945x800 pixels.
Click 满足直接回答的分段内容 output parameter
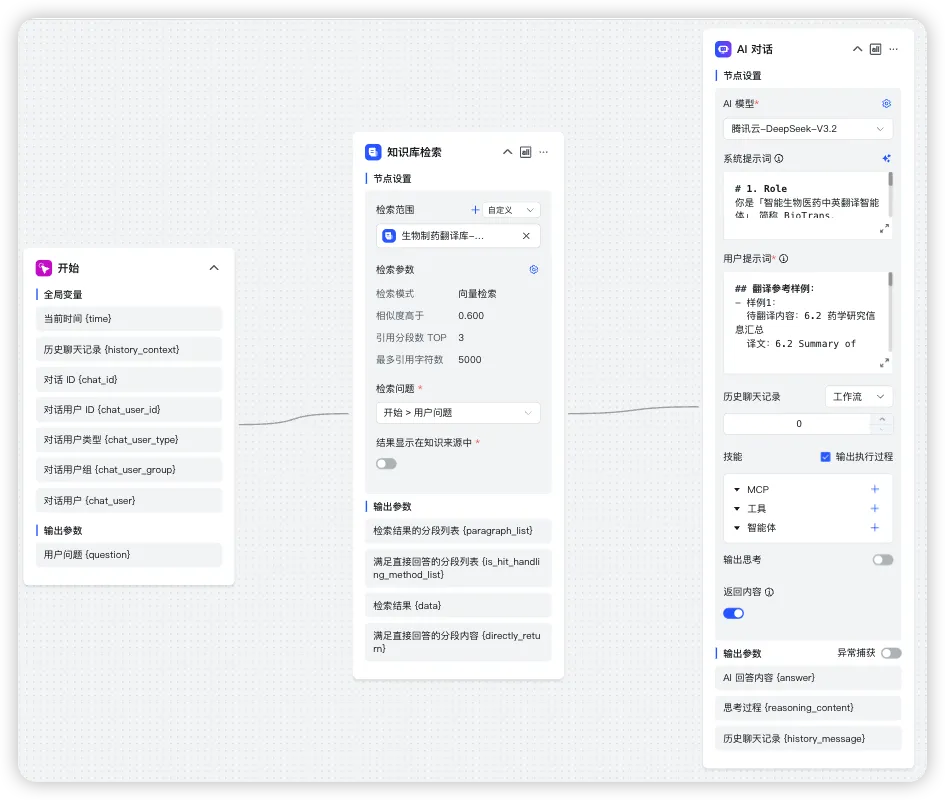458,643
